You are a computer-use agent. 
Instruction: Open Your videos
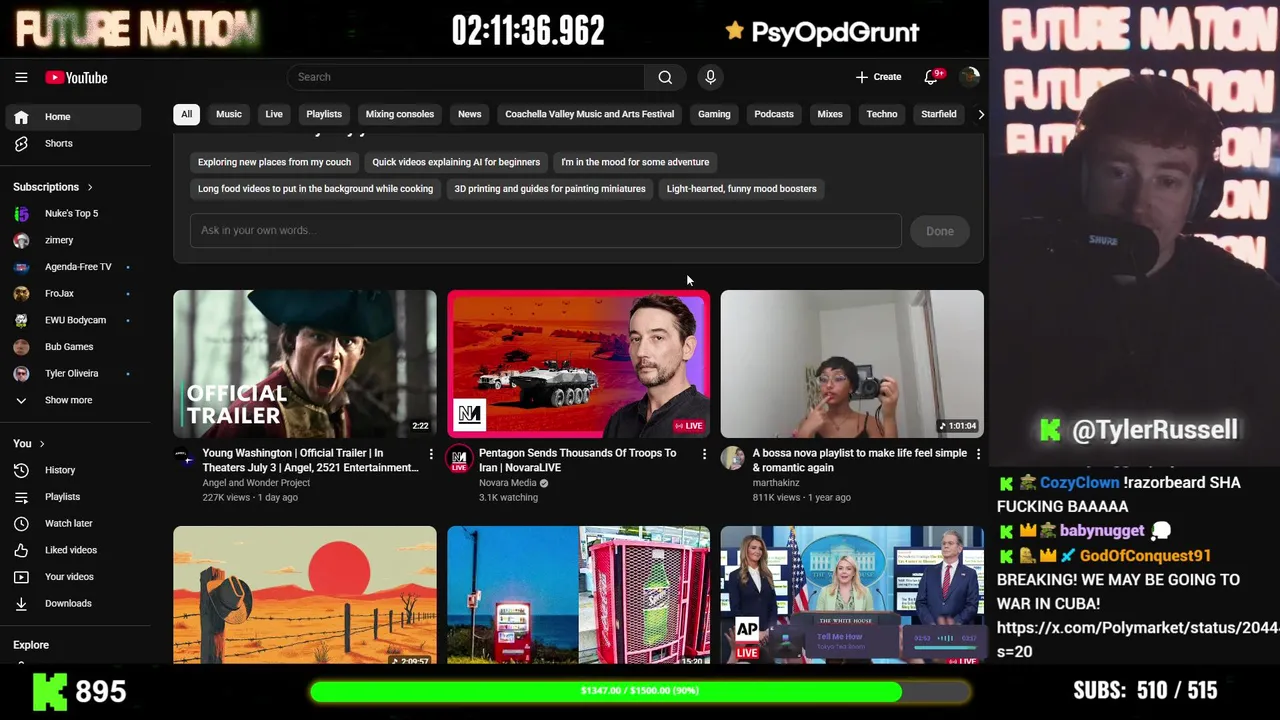pos(72,577)
